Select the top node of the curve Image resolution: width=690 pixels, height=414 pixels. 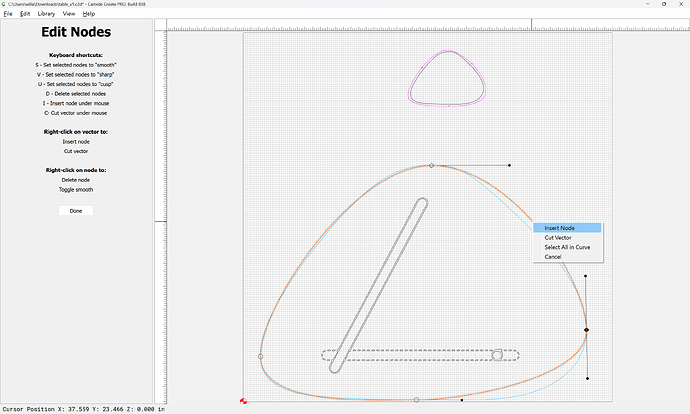pos(431,165)
